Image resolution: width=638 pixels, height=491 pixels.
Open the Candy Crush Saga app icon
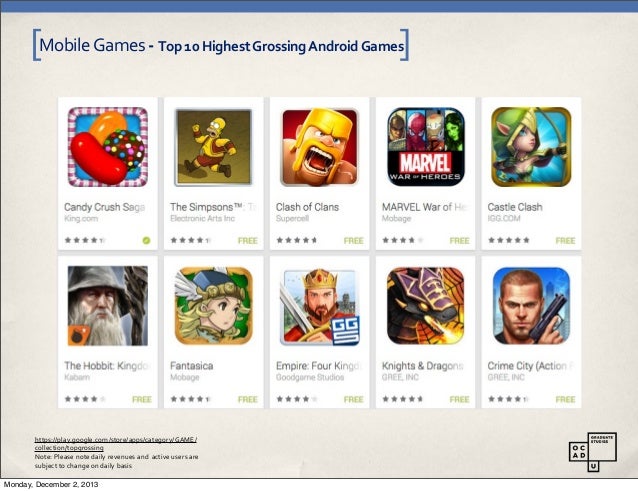pos(108,147)
